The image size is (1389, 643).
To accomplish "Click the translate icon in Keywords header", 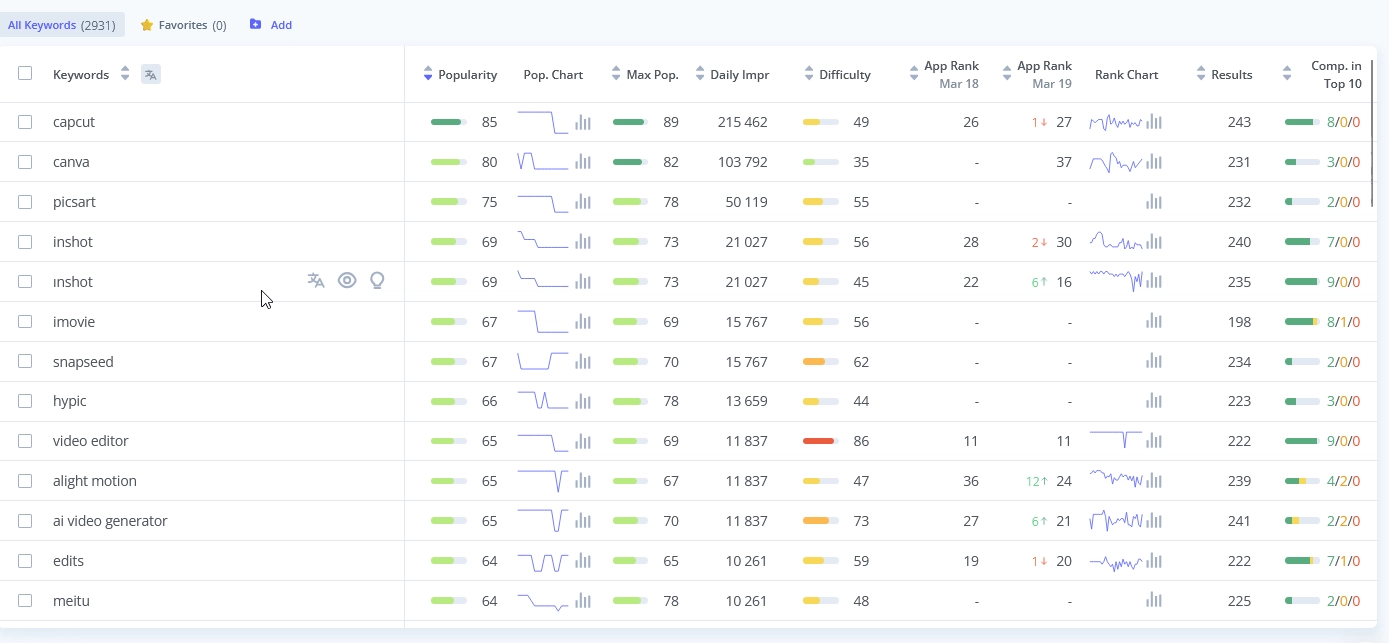I will point(151,74).
